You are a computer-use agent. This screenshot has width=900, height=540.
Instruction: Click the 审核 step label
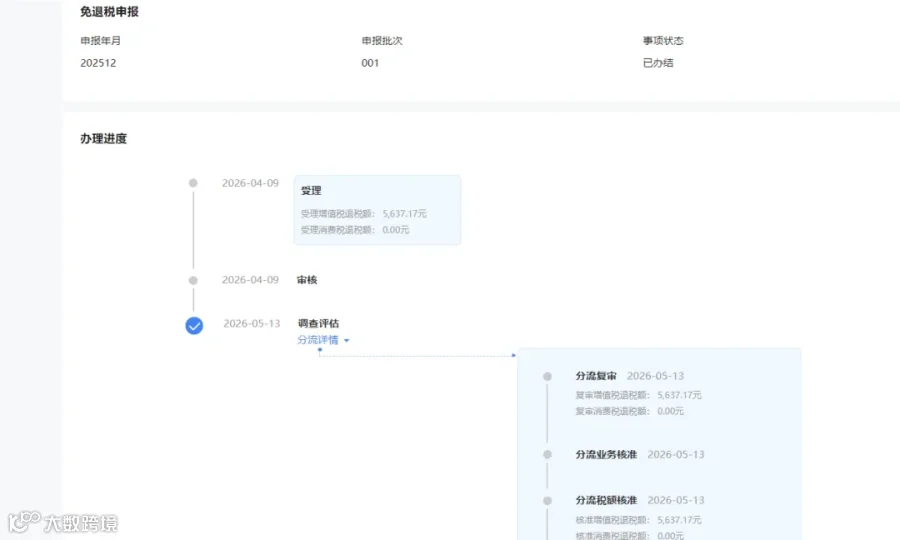307,280
